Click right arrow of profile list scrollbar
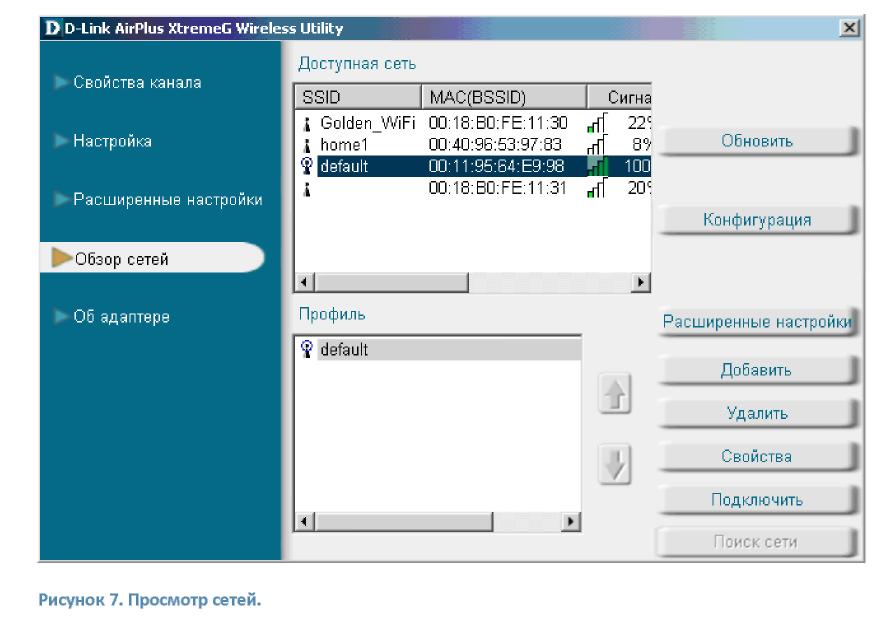The width and height of the screenshot is (872, 619). (571, 522)
